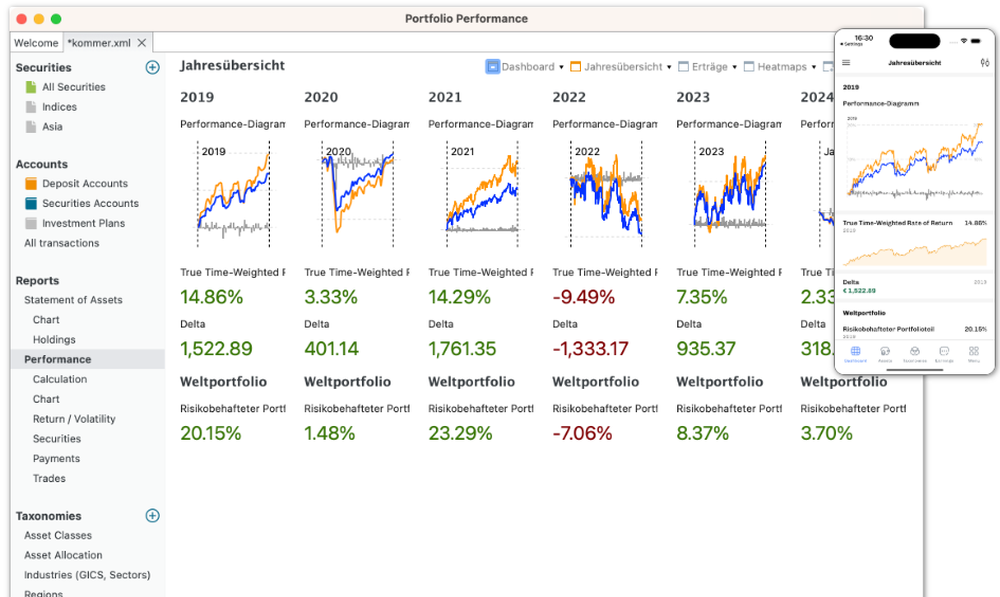
Task: Open Deposit Accounts
Action: point(85,183)
